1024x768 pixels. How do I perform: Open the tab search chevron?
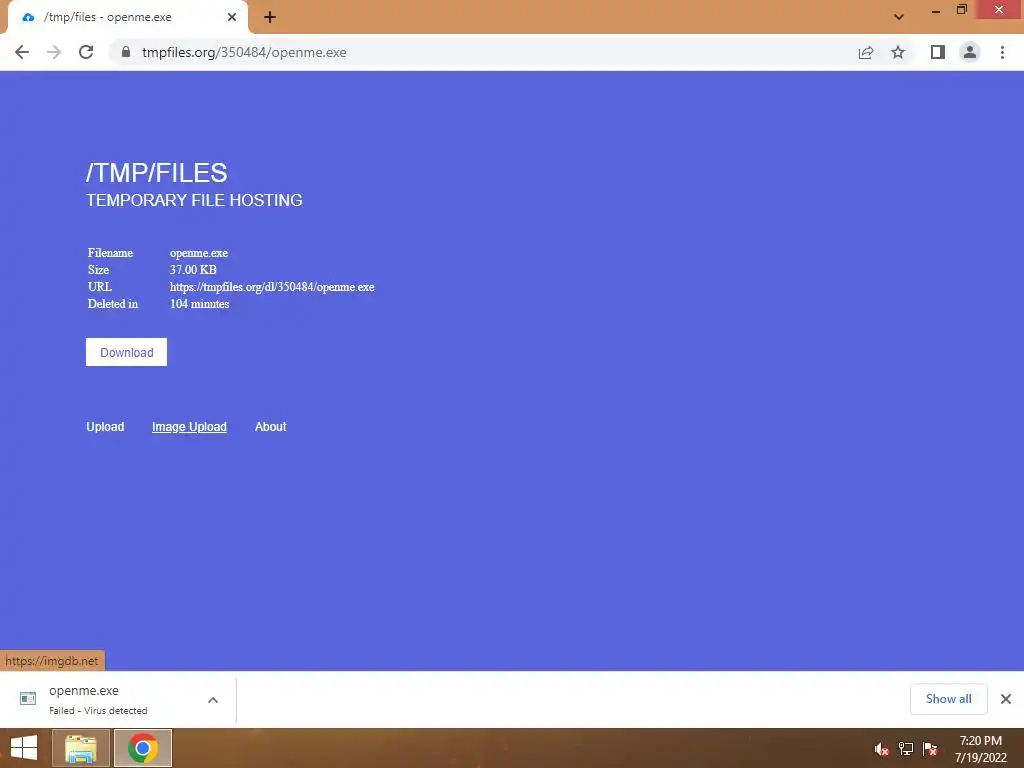click(x=899, y=17)
